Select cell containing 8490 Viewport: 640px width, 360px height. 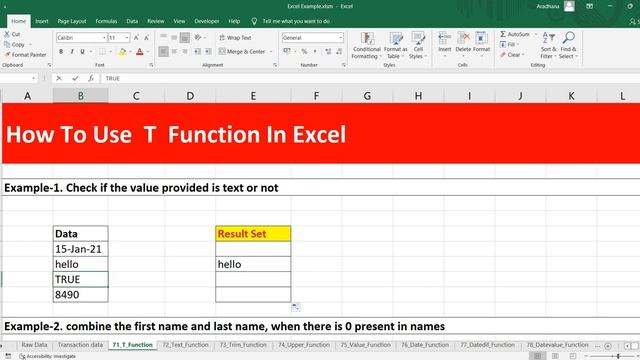(x=80, y=295)
